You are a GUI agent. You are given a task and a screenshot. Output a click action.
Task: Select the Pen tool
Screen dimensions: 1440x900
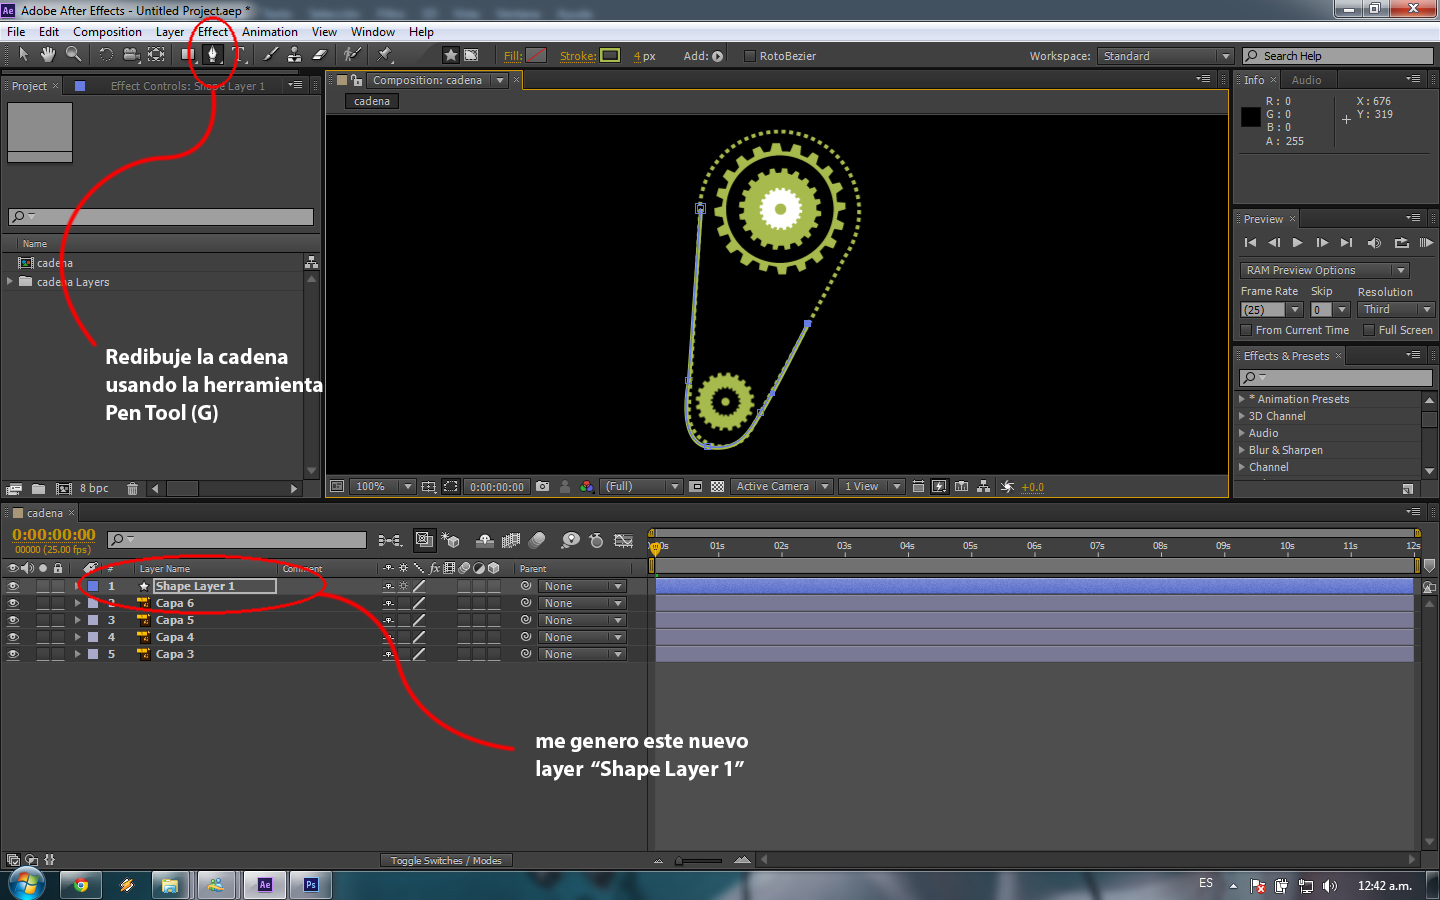pos(213,55)
